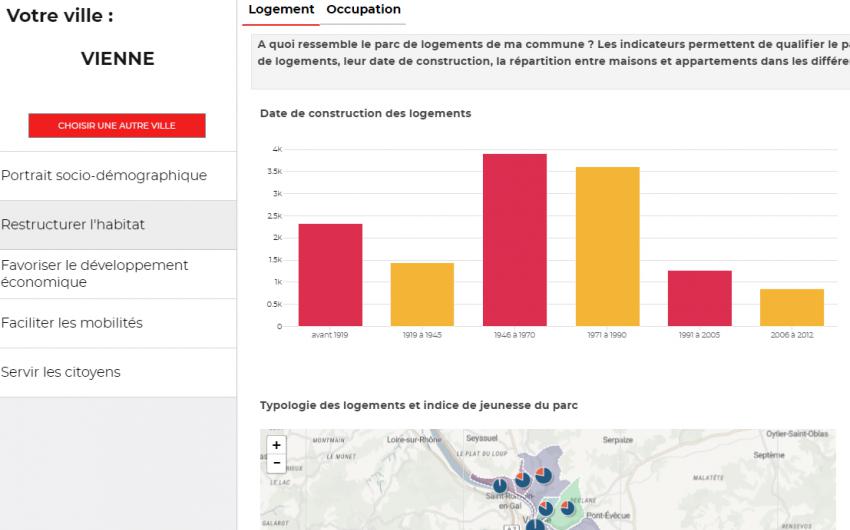Select the '1991 à 2005' red bar
The image size is (850, 530).
699,298
